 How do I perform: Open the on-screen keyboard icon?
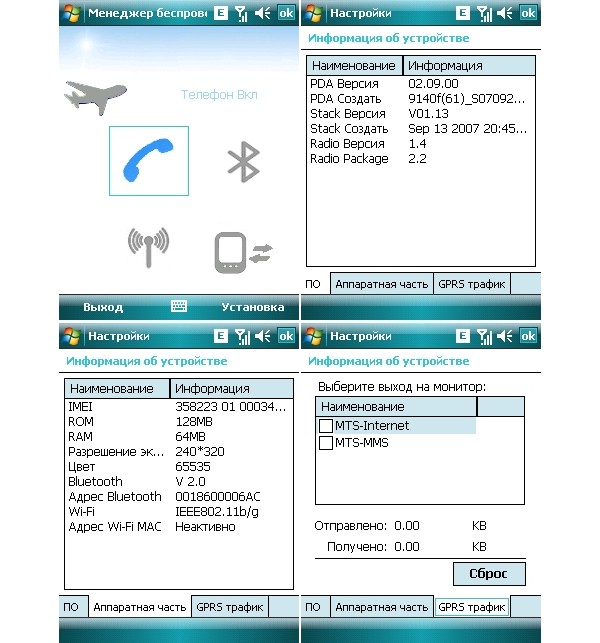179,306
